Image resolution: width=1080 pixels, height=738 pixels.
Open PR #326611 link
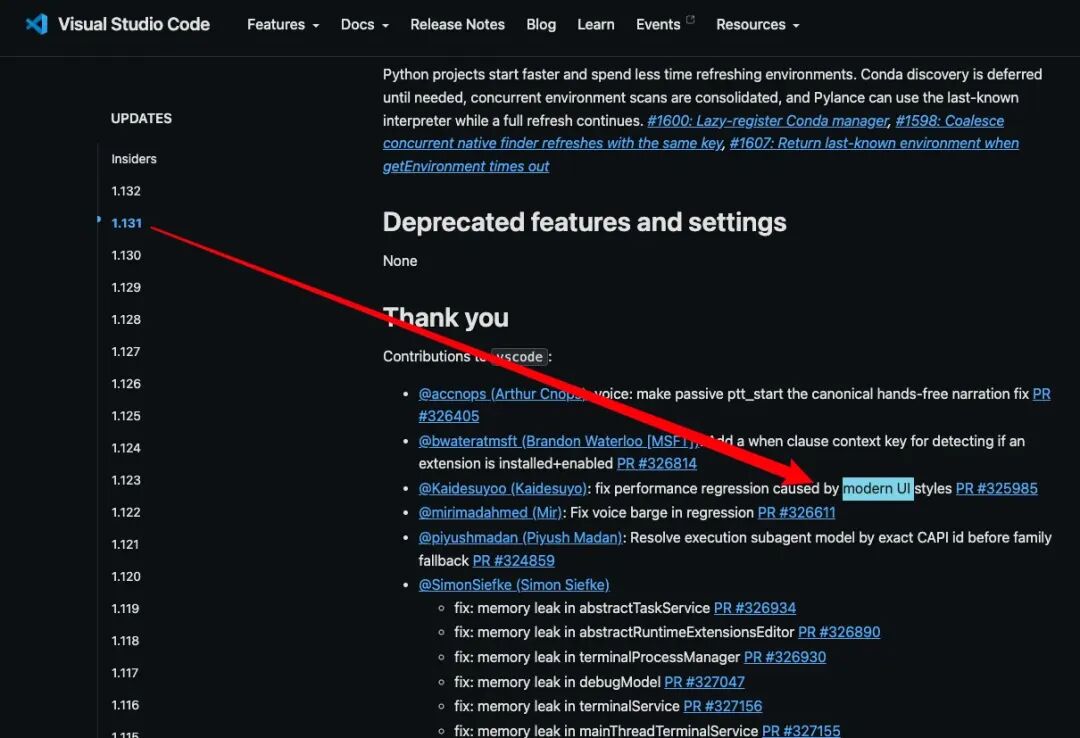point(796,513)
